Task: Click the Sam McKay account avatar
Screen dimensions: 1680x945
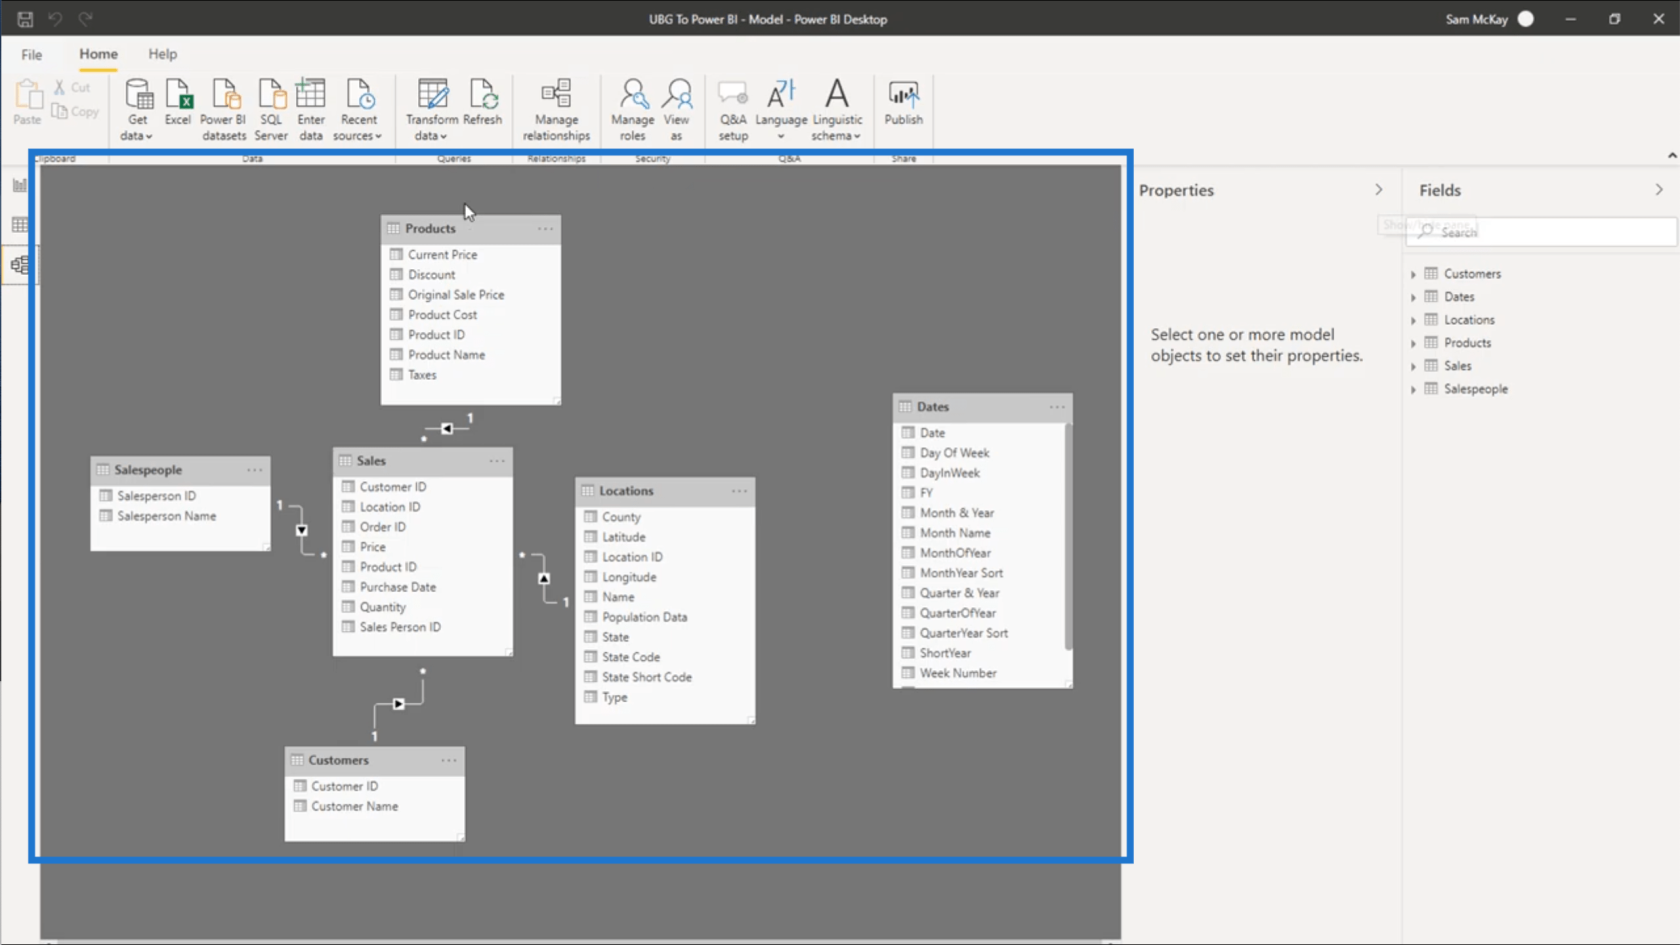Action: 1526,19
